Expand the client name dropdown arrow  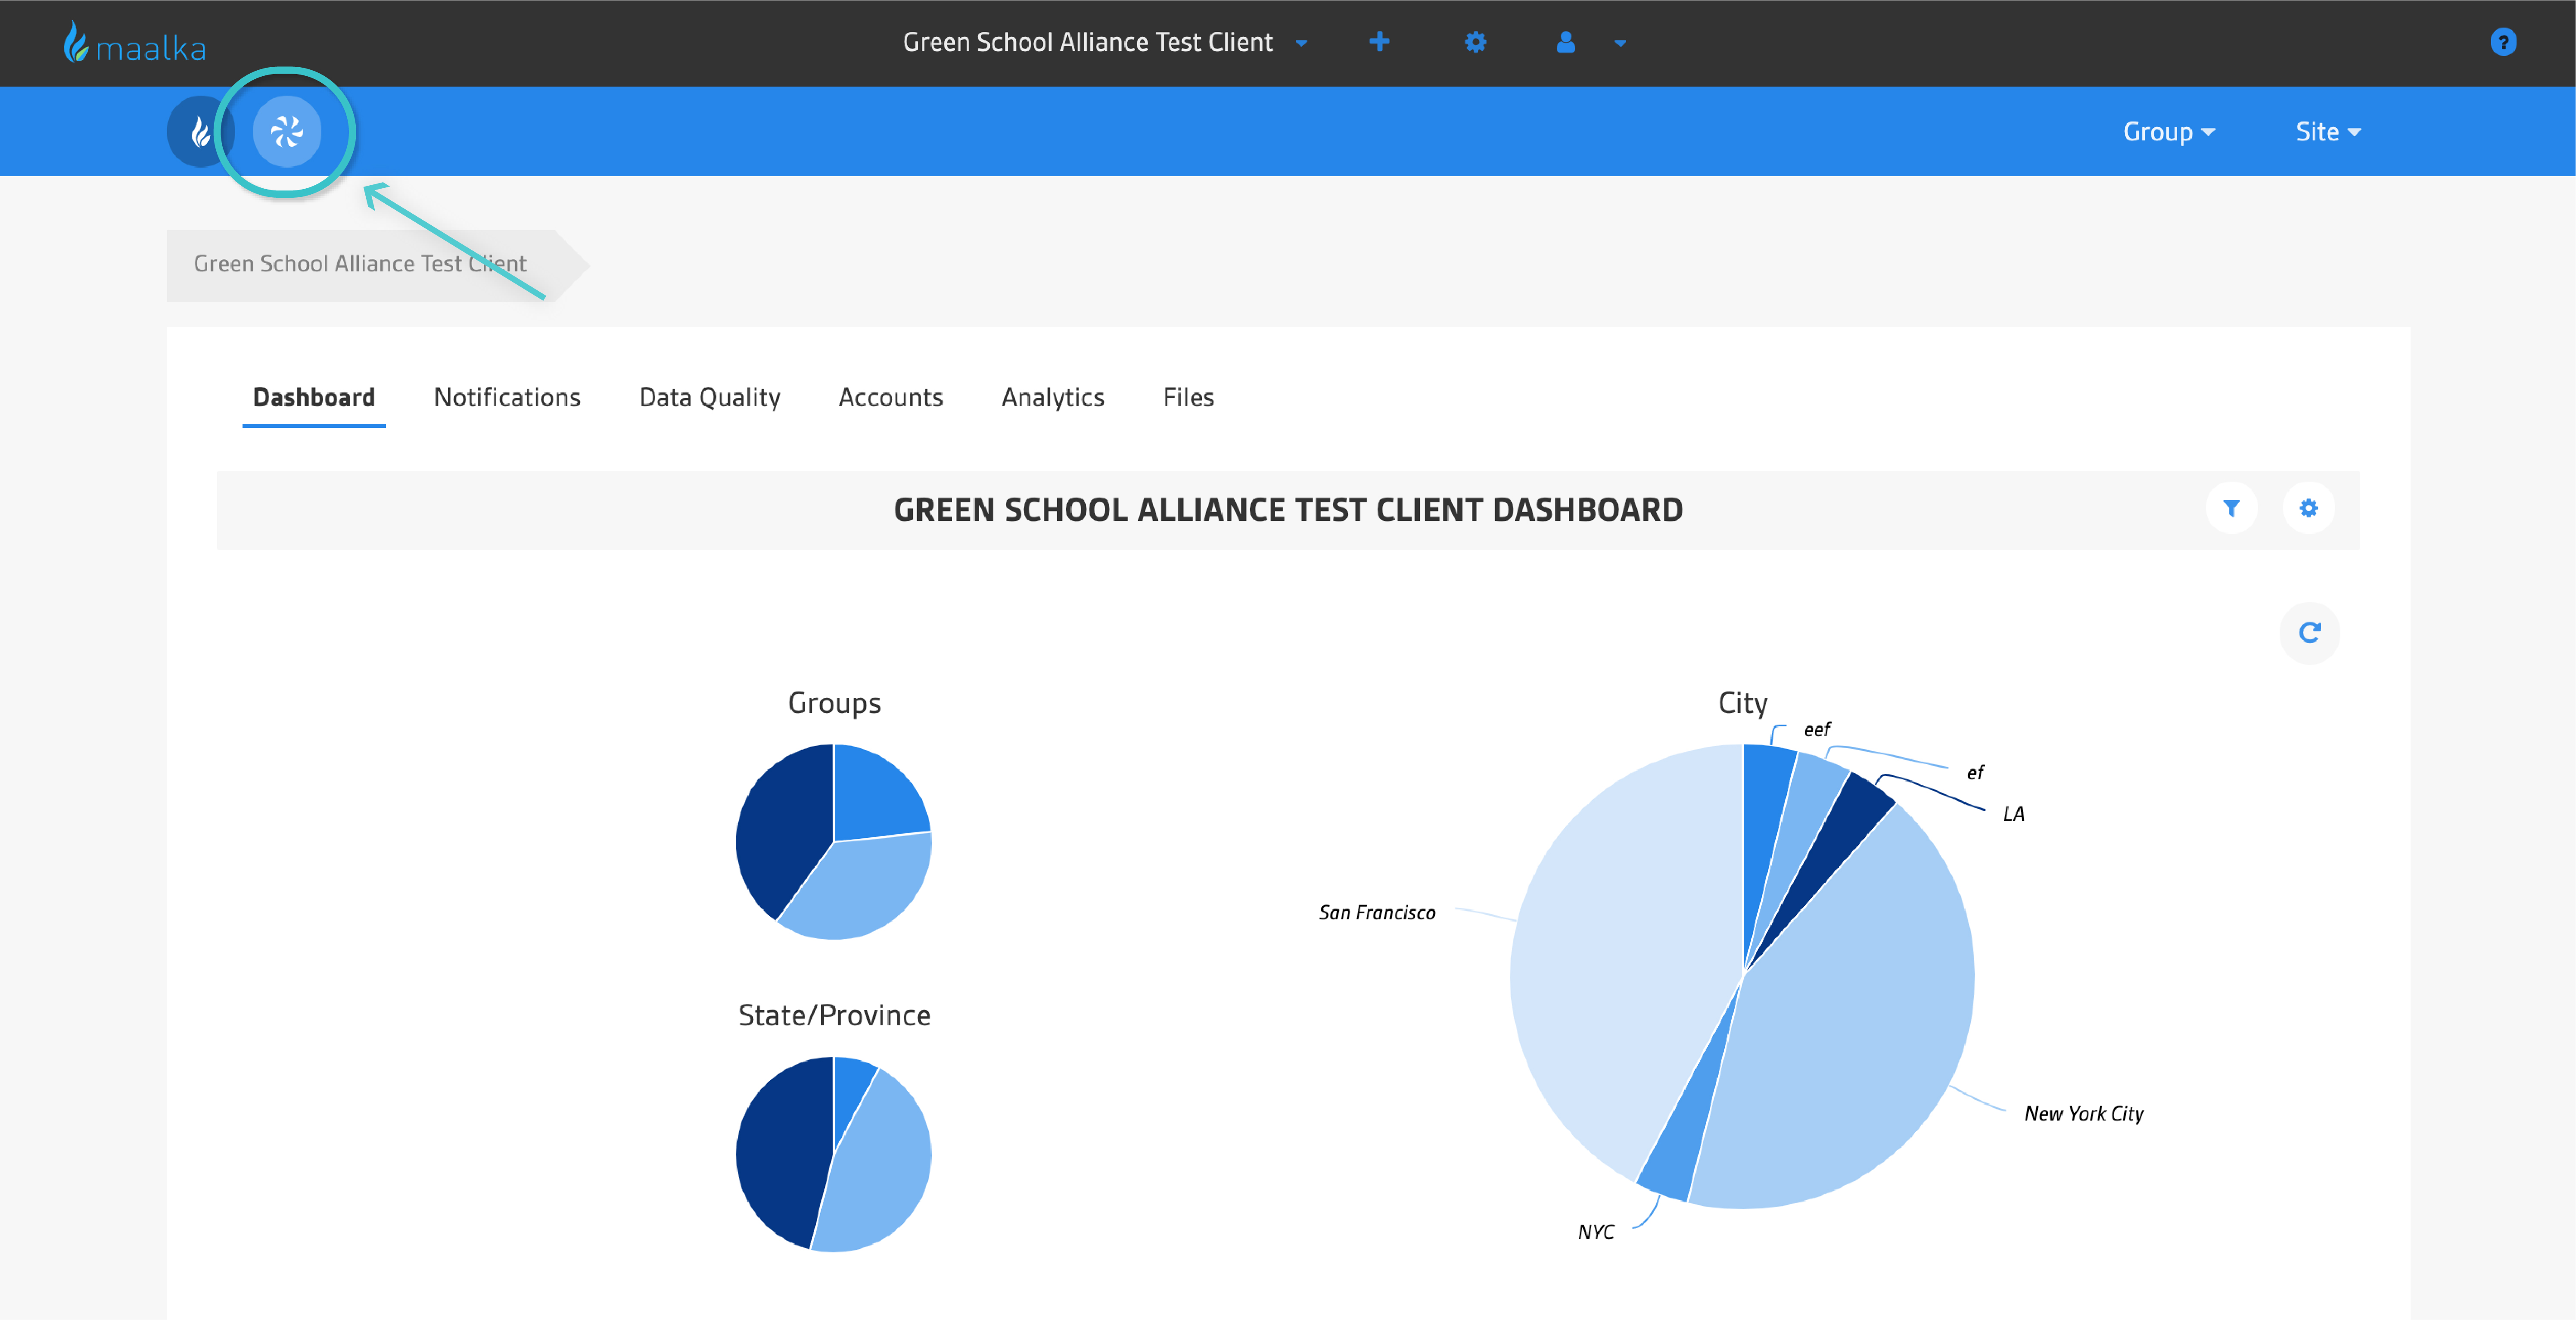[1301, 43]
